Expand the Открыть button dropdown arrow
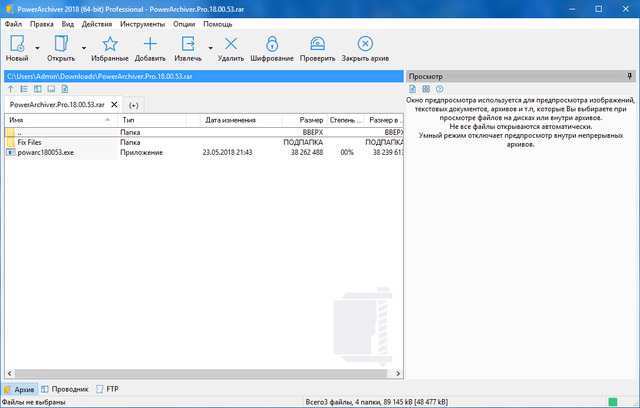The width and height of the screenshot is (640, 408). (x=83, y=47)
